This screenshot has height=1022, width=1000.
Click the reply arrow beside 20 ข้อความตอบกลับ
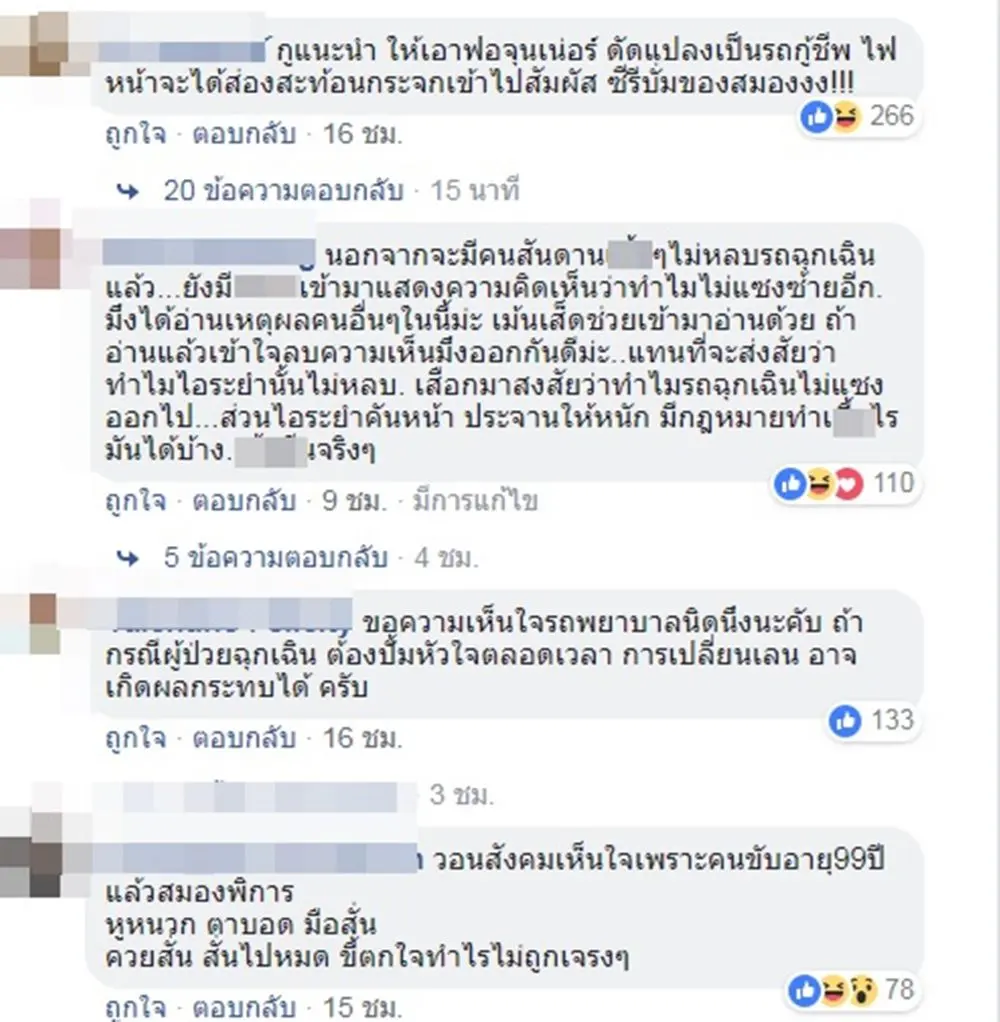128,192
